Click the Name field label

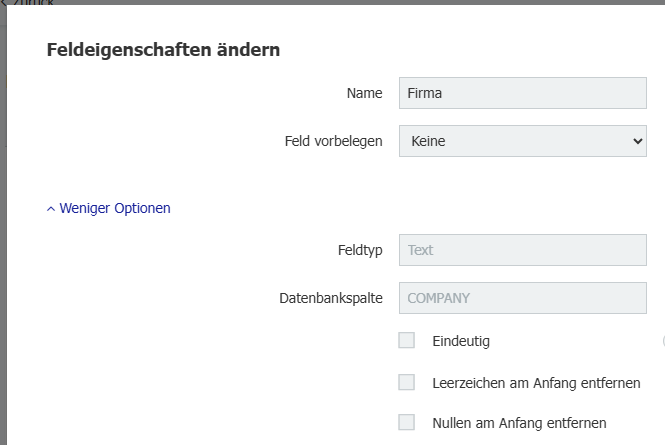pos(364,93)
